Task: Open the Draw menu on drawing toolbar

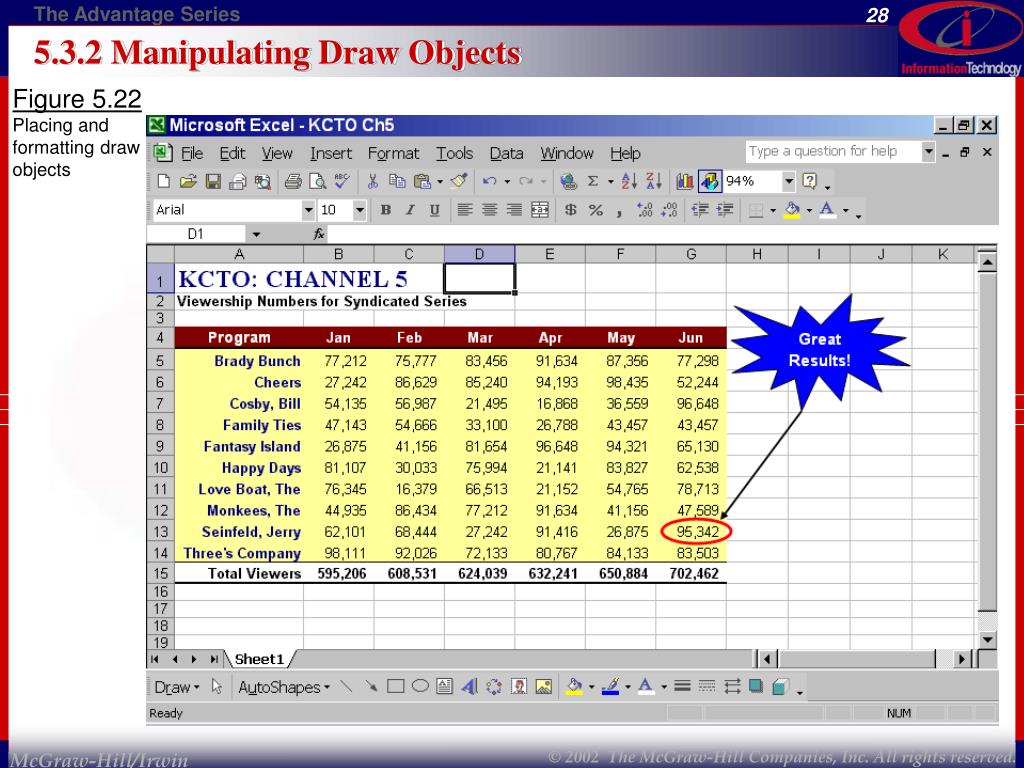Action: pyautogui.click(x=176, y=687)
